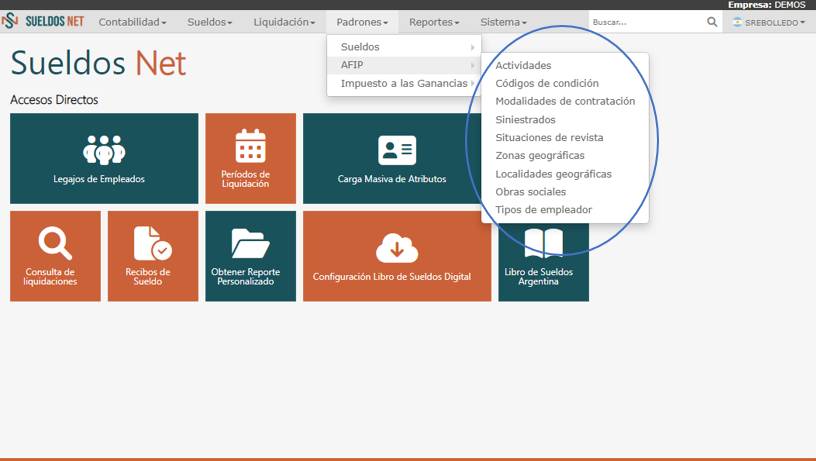Open Recibos de Sueldo tile
Viewport: 816px width, 461px height.
153,256
